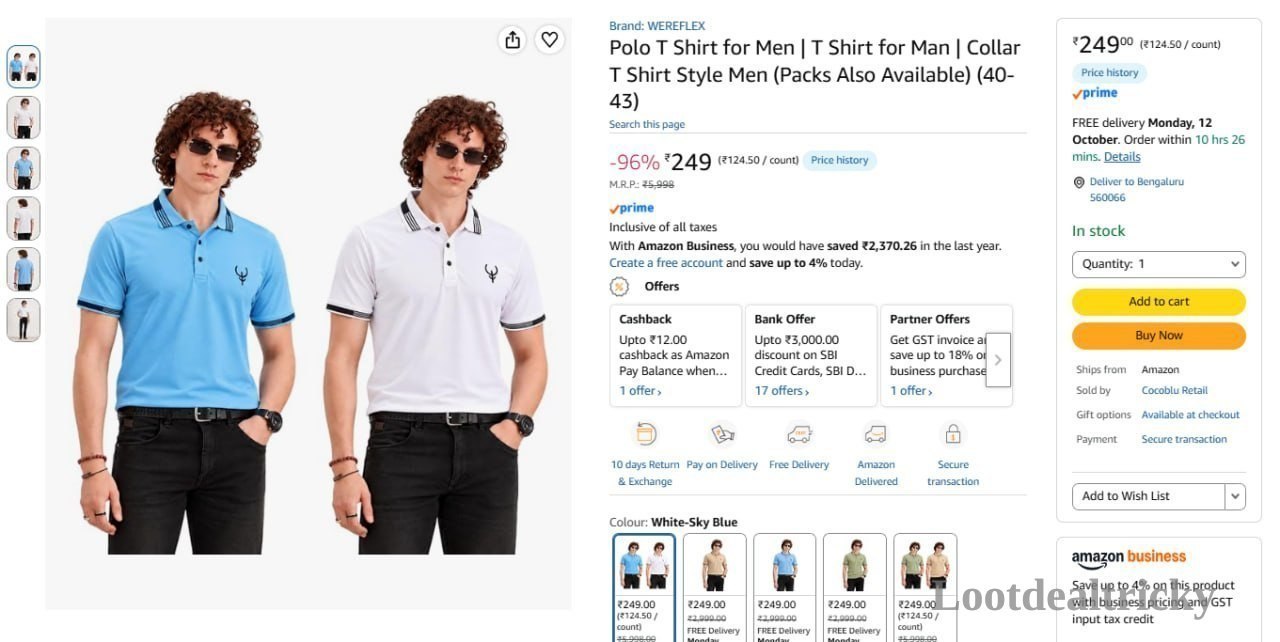This screenshot has height=642, width=1280.
Task: Expand the Add to Wish List arrow
Action: 1235,496
